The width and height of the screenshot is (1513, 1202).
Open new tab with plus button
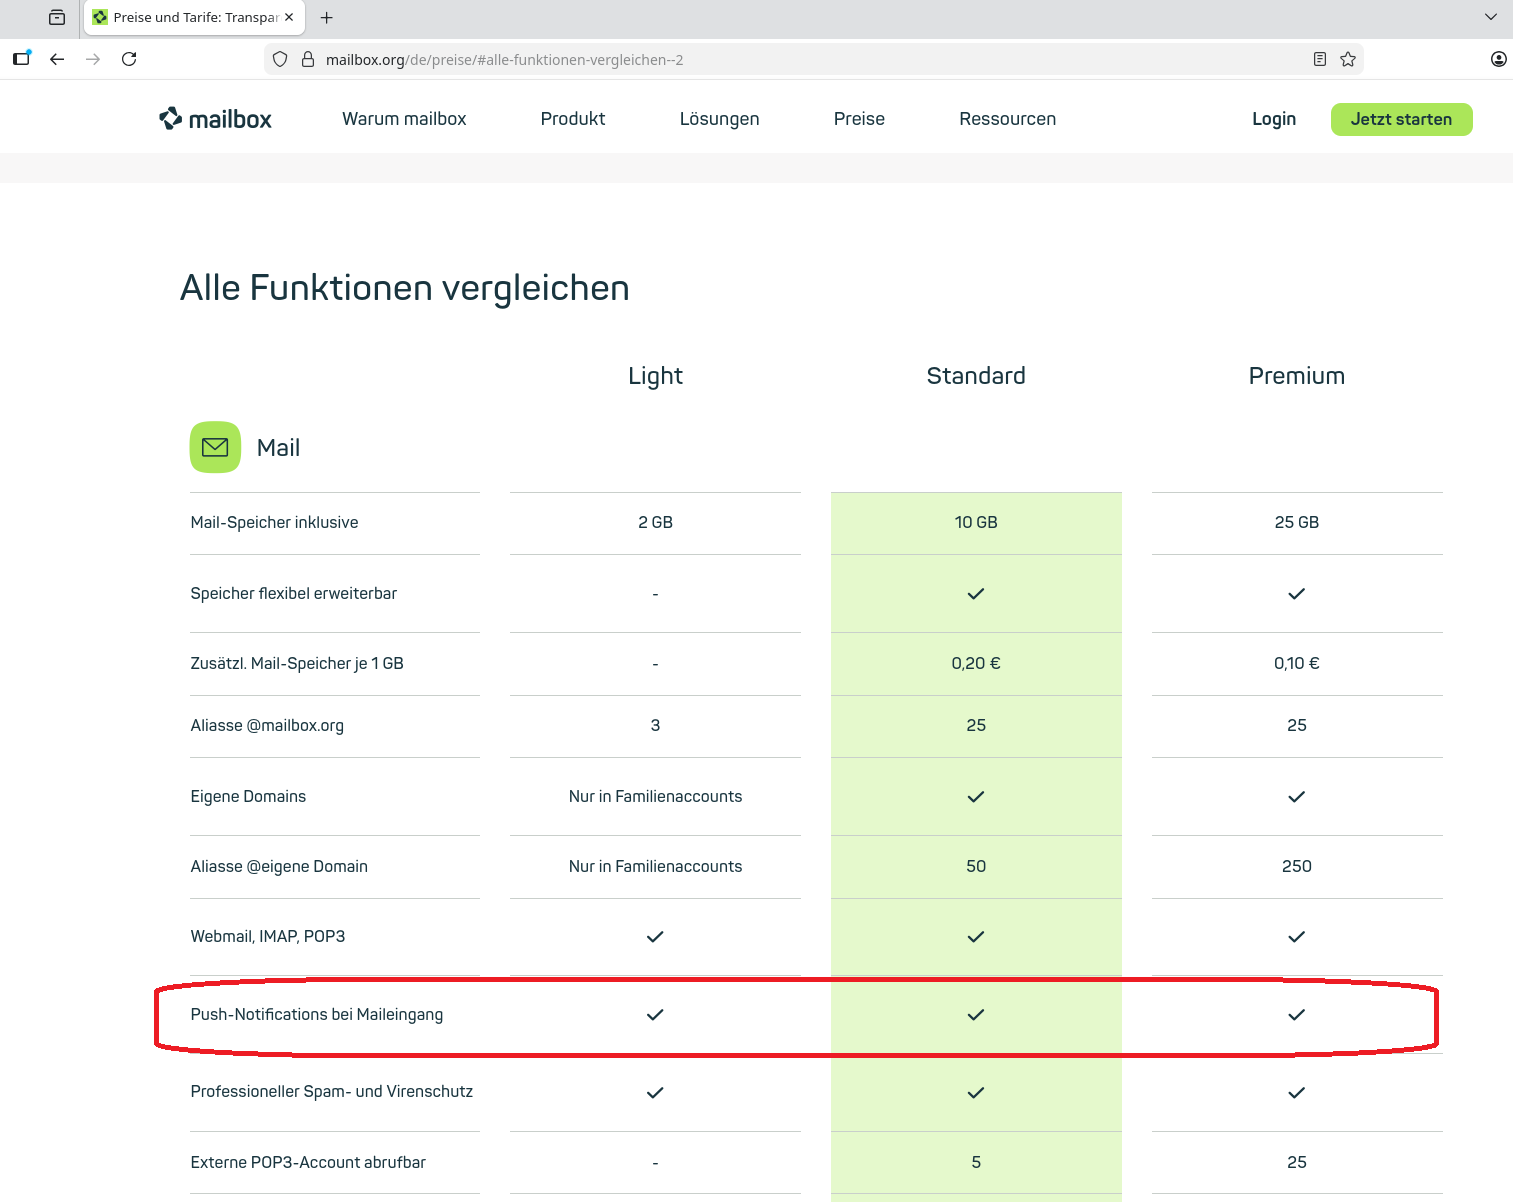[326, 17]
